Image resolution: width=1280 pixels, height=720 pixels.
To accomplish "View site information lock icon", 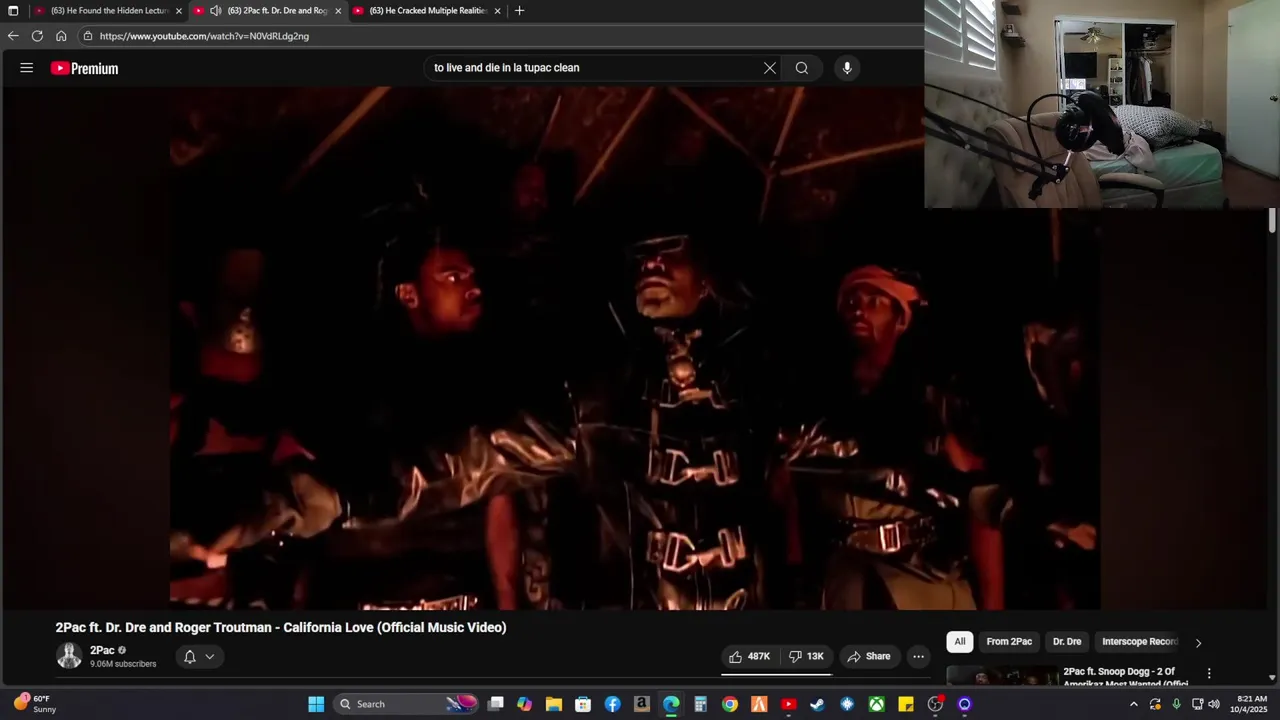I will (88, 36).
